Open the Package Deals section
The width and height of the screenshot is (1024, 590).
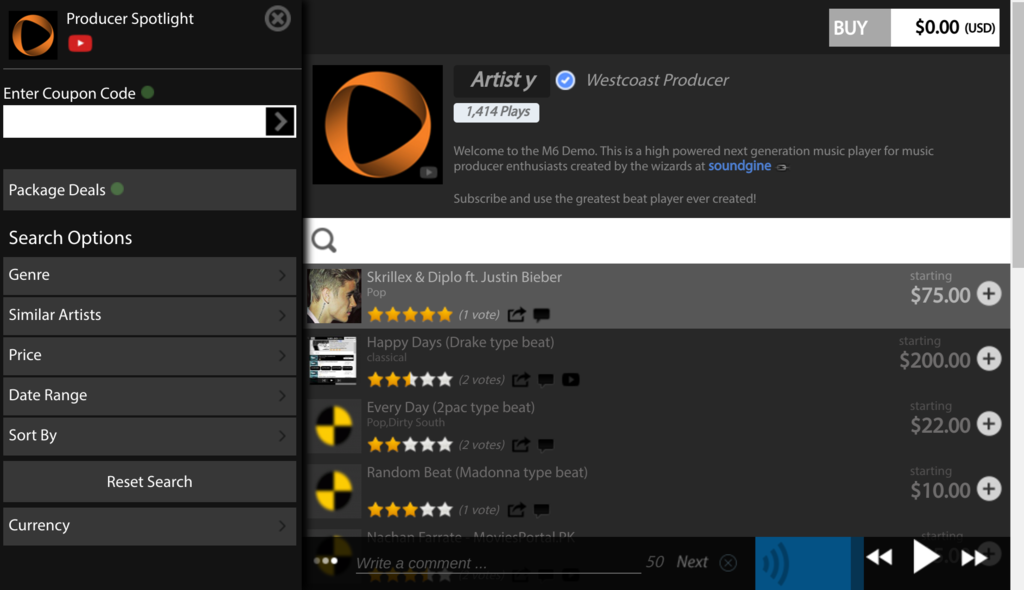[x=150, y=189]
